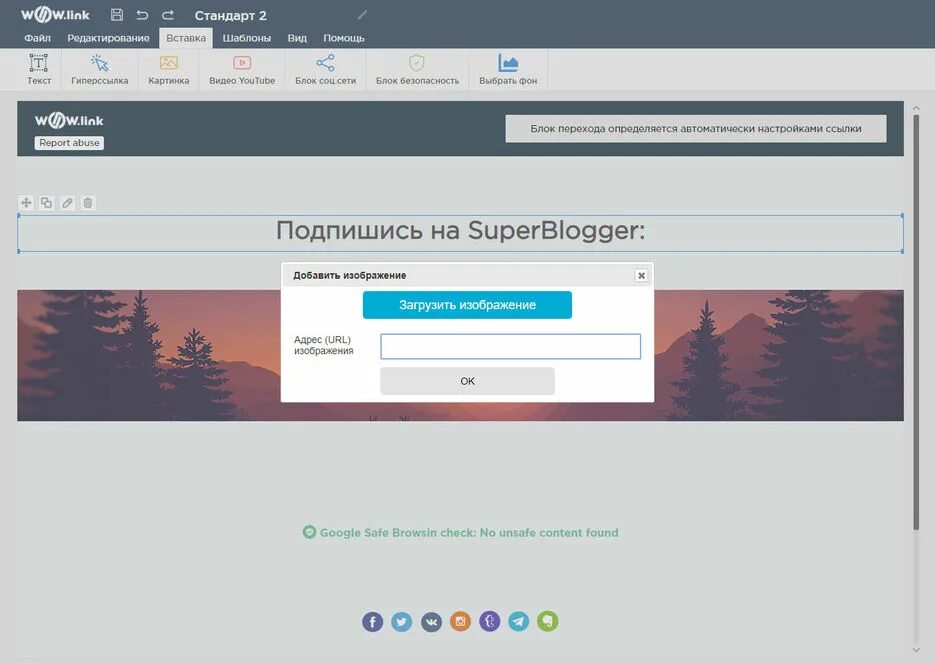Open the Картинка insertion tool
This screenshot has width=935, height=664.
pyautogui.click(x=167, y=68)
